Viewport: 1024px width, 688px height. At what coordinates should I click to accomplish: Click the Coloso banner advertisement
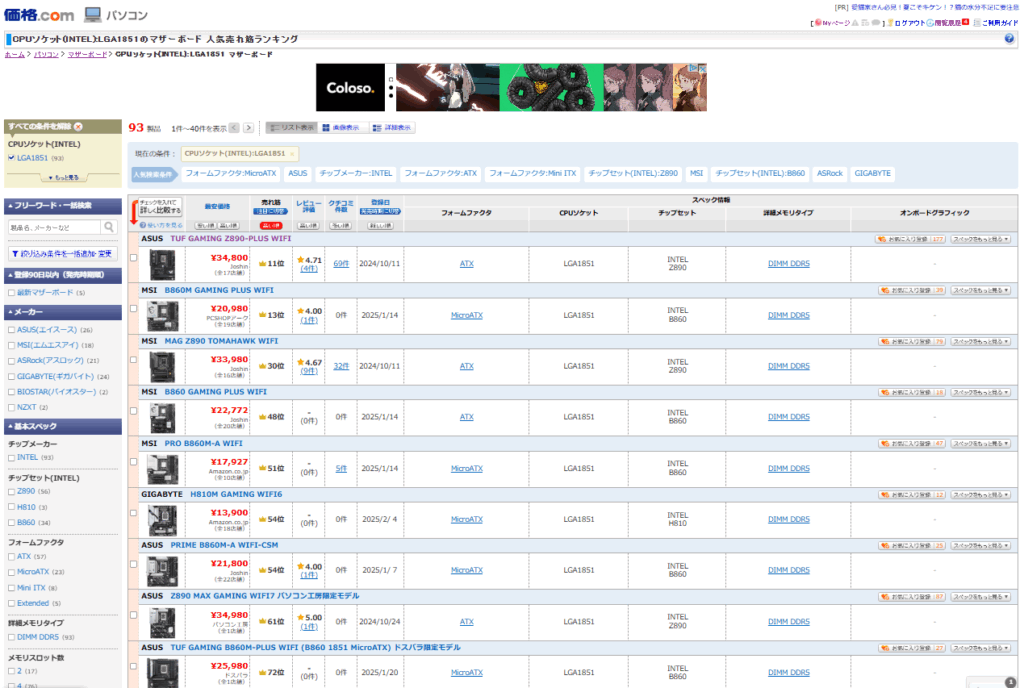click(x=511, y=87)
